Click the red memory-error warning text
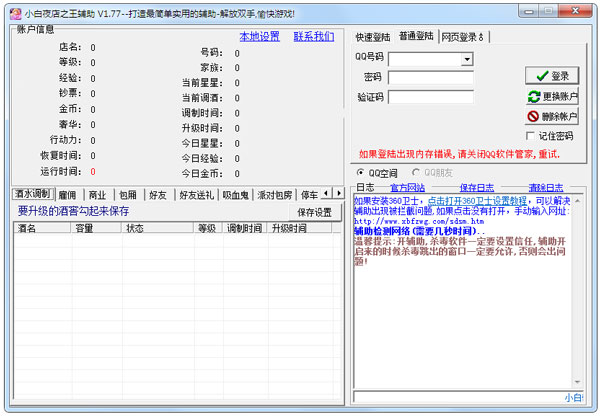 459,154
